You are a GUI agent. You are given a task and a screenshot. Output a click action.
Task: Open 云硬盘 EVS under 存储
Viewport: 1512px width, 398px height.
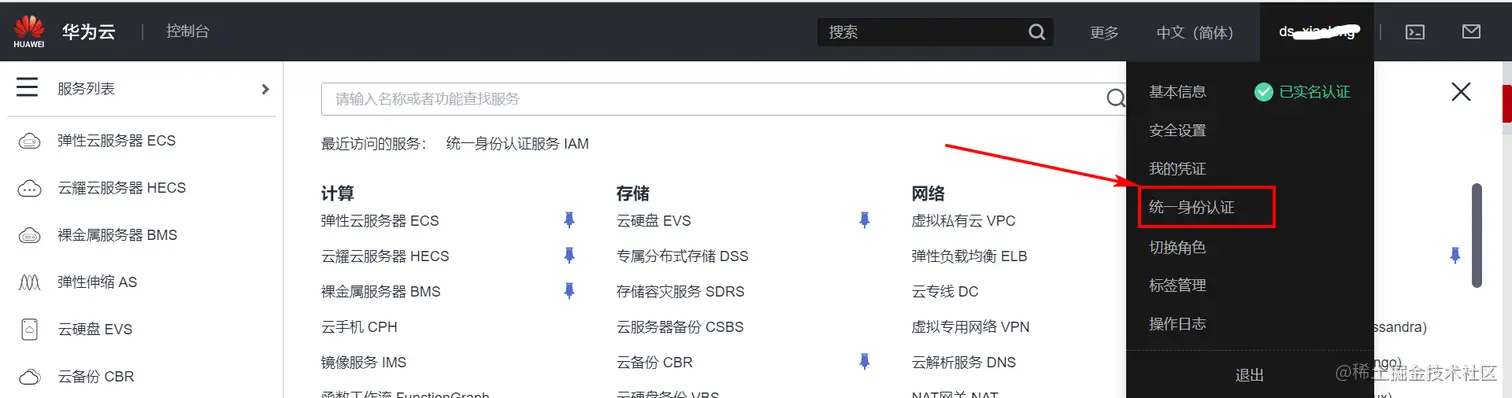(x=654, y=220)
